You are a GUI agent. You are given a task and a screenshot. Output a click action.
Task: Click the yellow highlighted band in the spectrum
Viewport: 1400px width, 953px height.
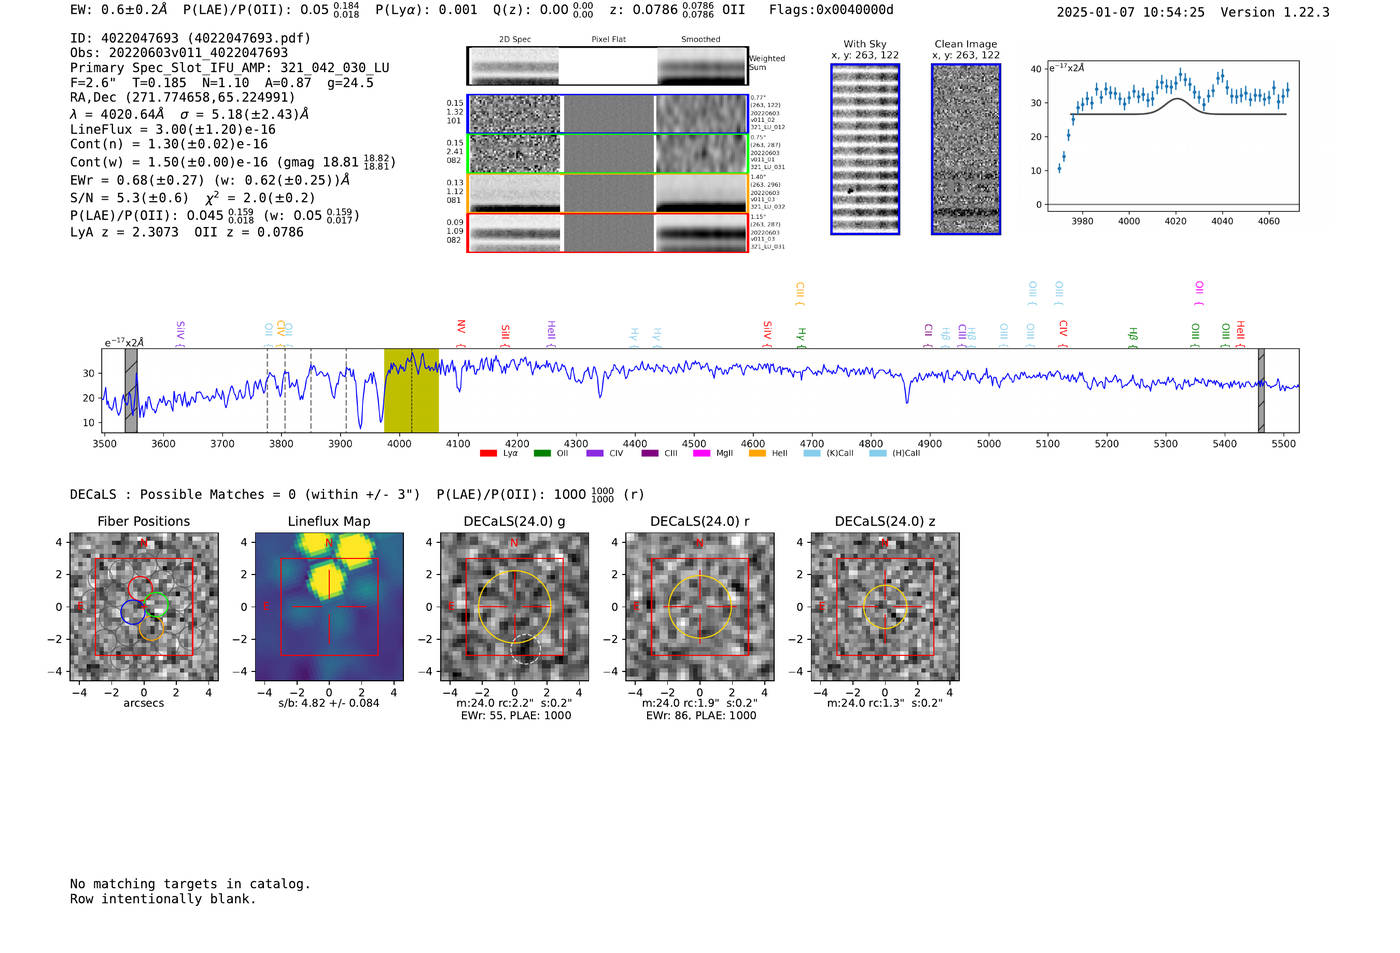[x=411, y=391]
